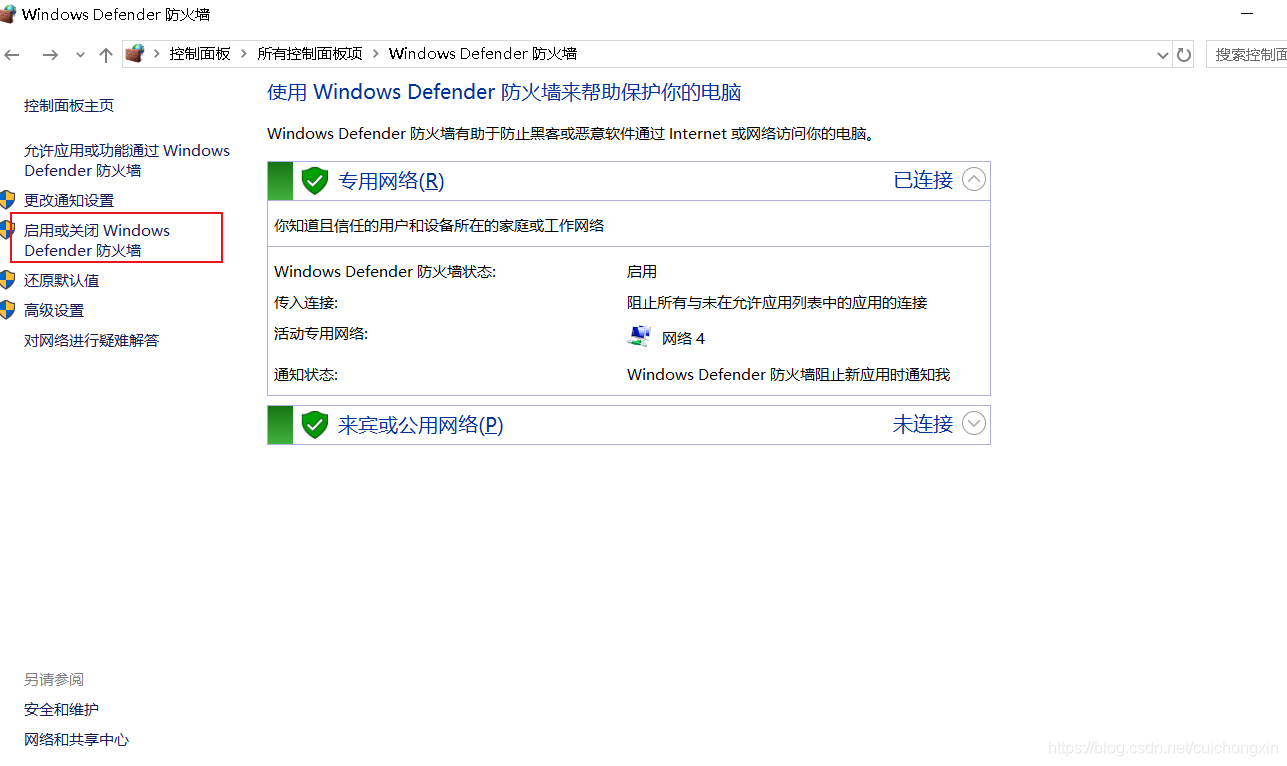Viewport: 1287px width, 766px height.
Task: Click the 未连接 status text
Action: click(x=923, y=424)
